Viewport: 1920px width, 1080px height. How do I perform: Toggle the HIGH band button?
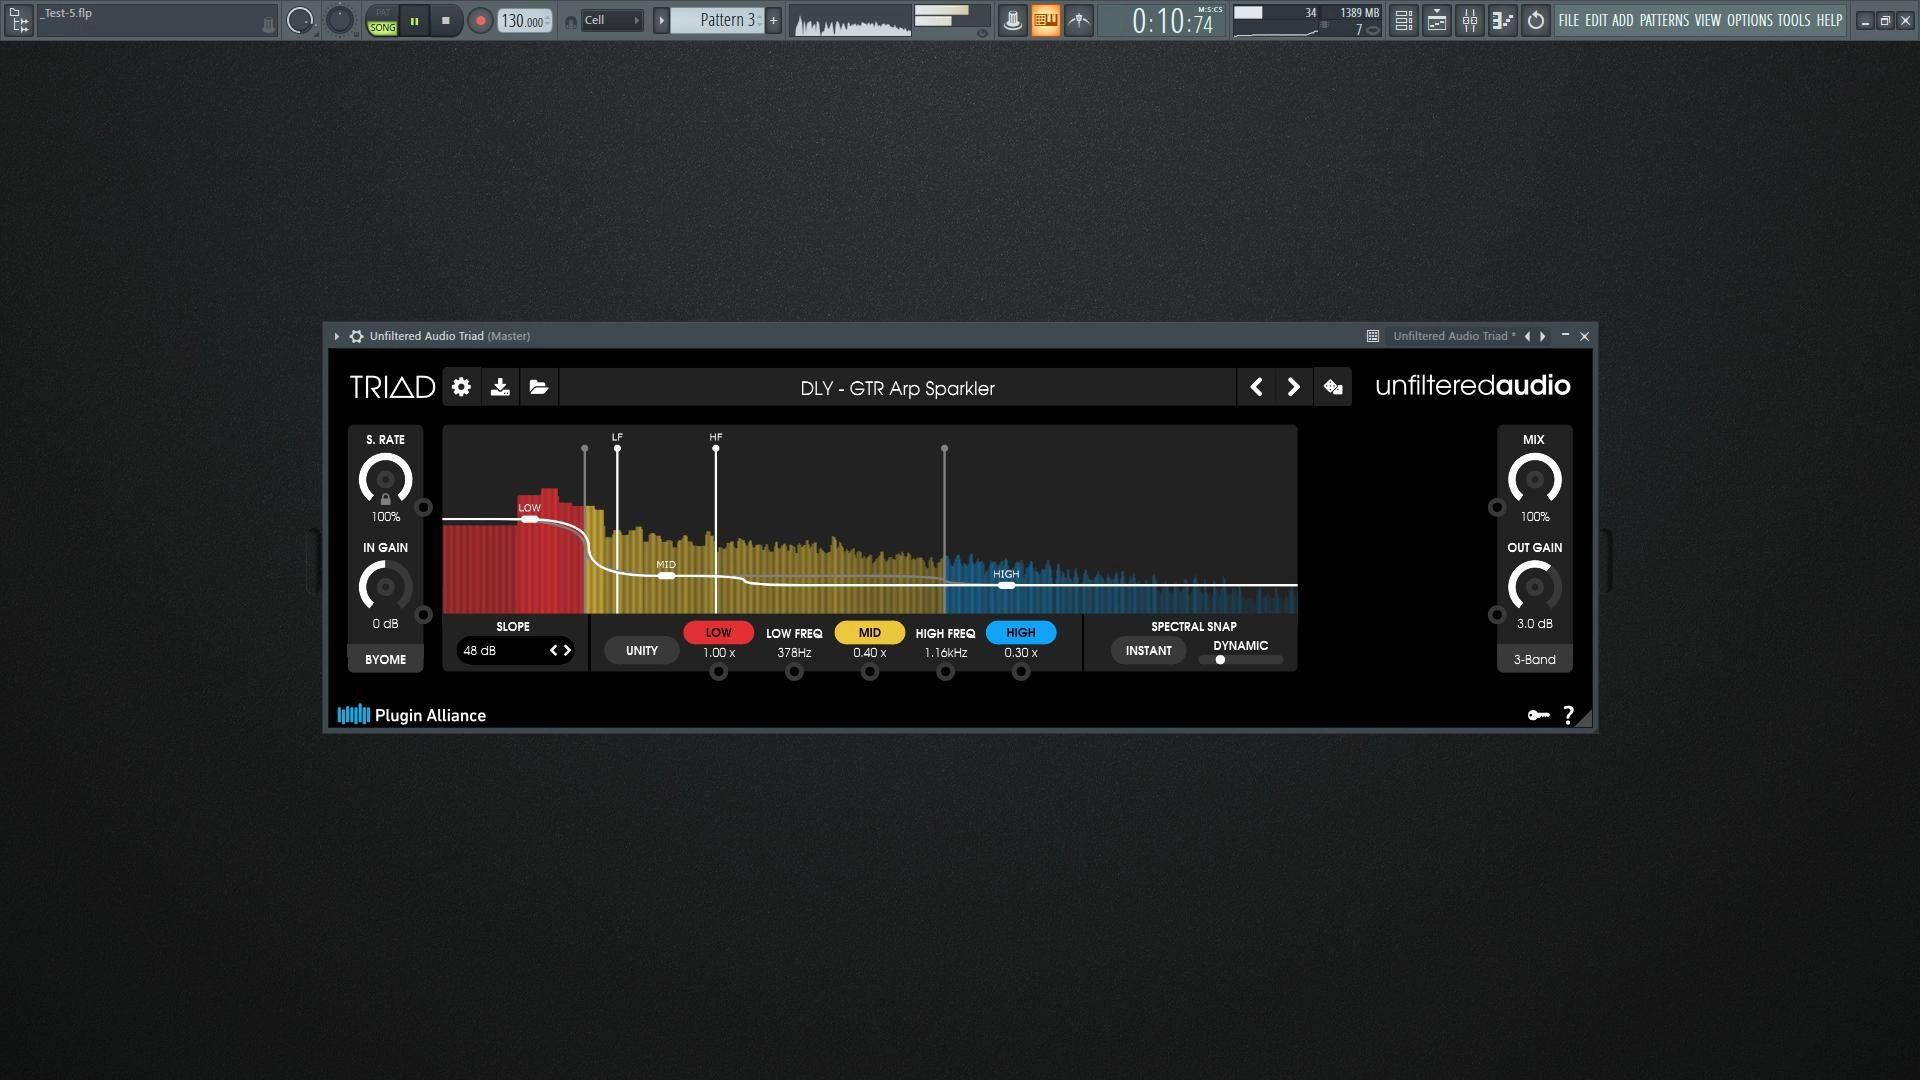point(1020,633)
